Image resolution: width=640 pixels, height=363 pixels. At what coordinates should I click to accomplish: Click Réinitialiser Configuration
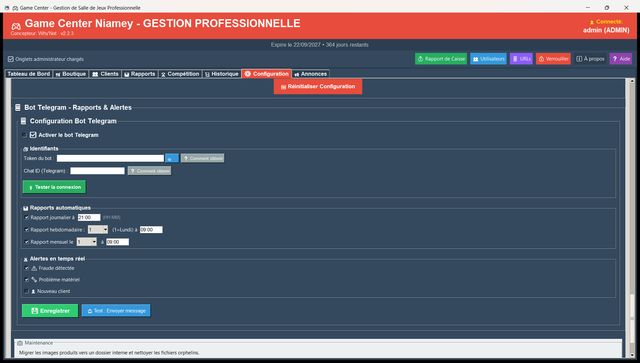coord(318,87)
